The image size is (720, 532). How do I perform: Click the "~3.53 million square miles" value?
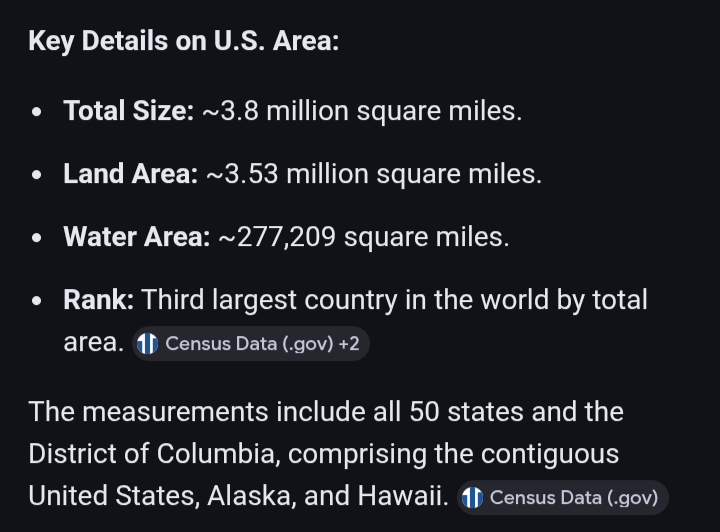click(x=374, y=174)
